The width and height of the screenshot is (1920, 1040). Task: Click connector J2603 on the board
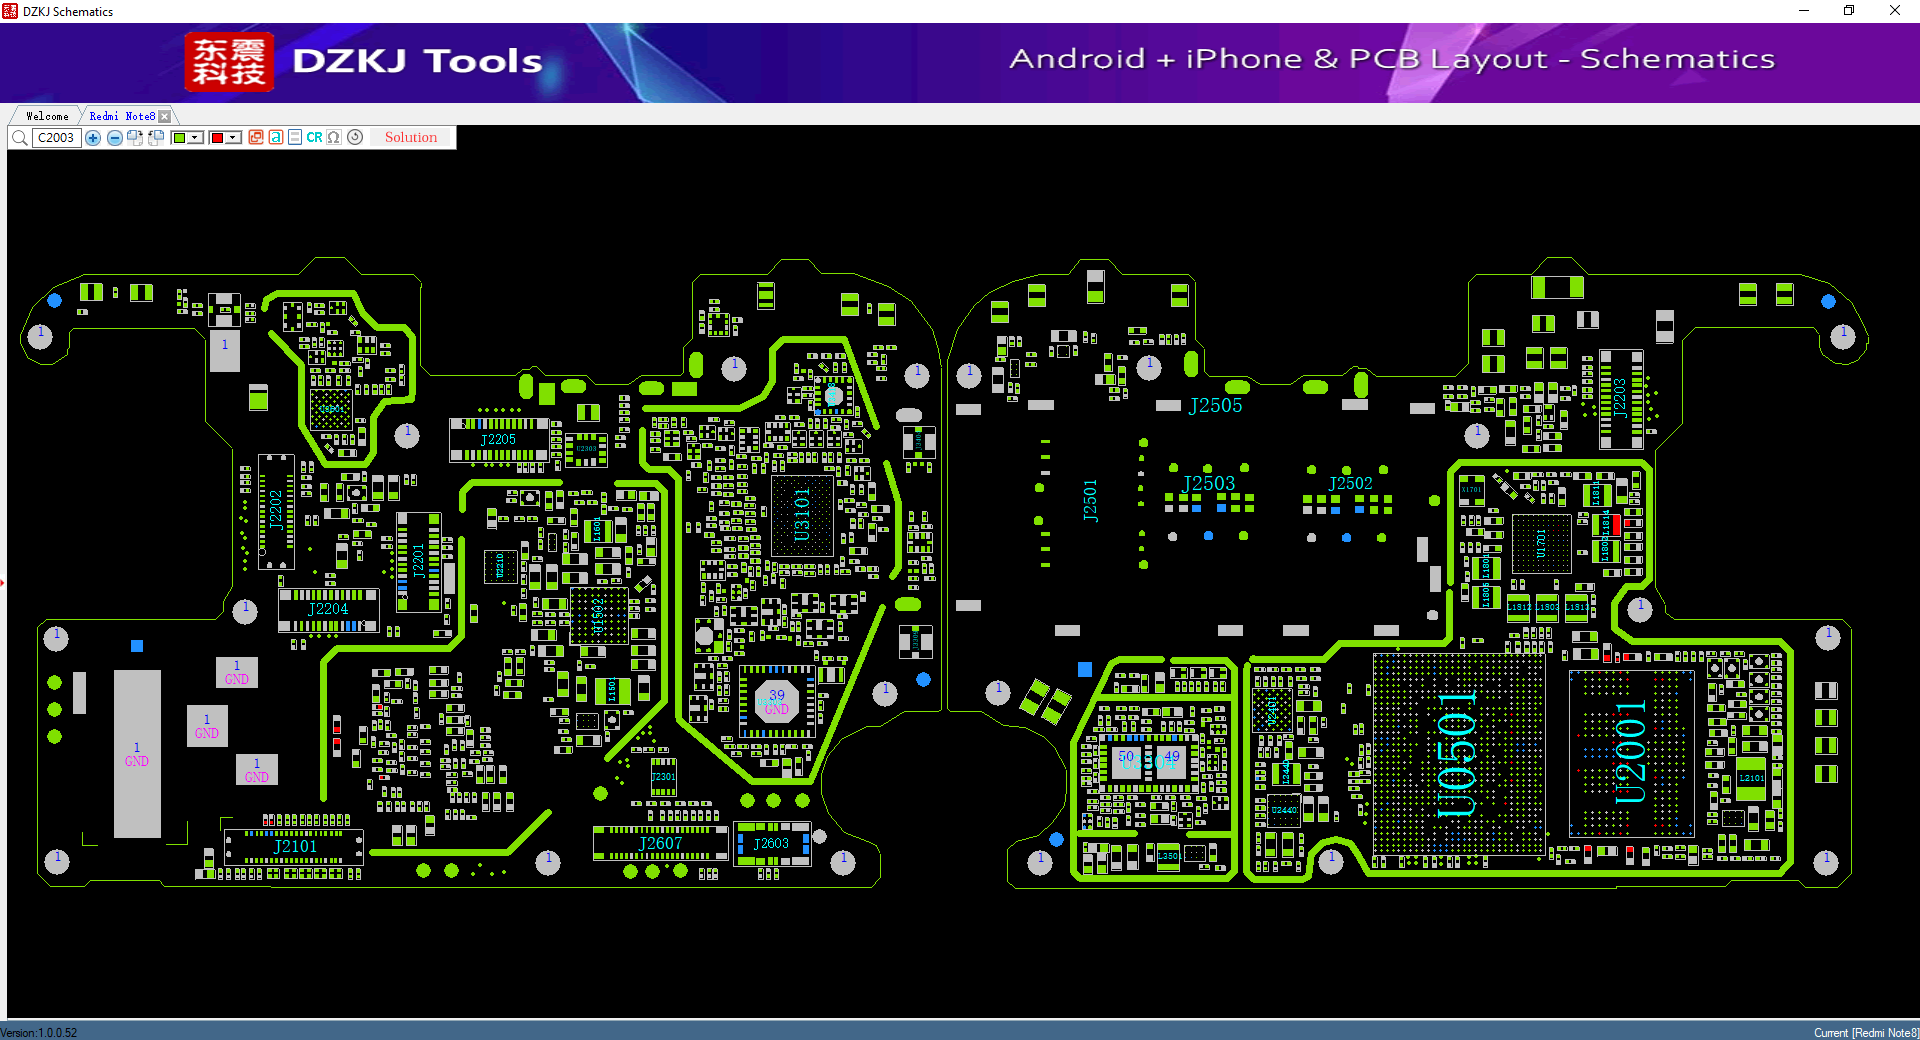pyautogui.click(x=771, y=843)
